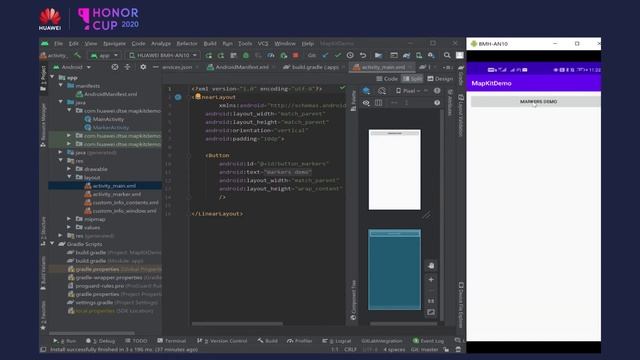
Task: Open the Terminal tool window
Action: pyautogui.click(x=171, y=340)
